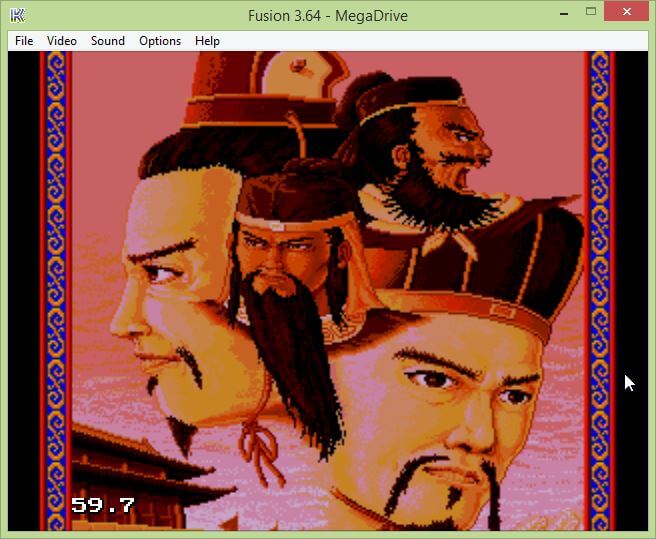Open the Video menu

tap(62, 41)
